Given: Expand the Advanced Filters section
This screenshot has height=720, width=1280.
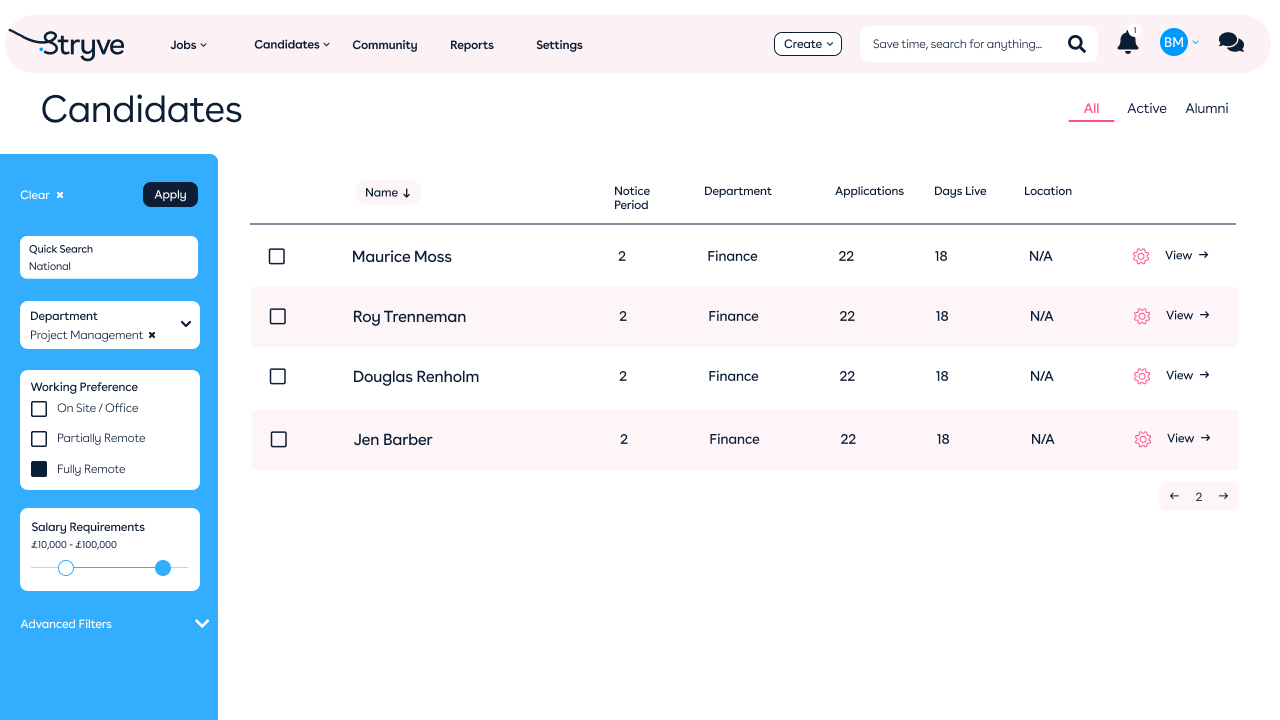Looking at the screenshot, I should [201, 624].
